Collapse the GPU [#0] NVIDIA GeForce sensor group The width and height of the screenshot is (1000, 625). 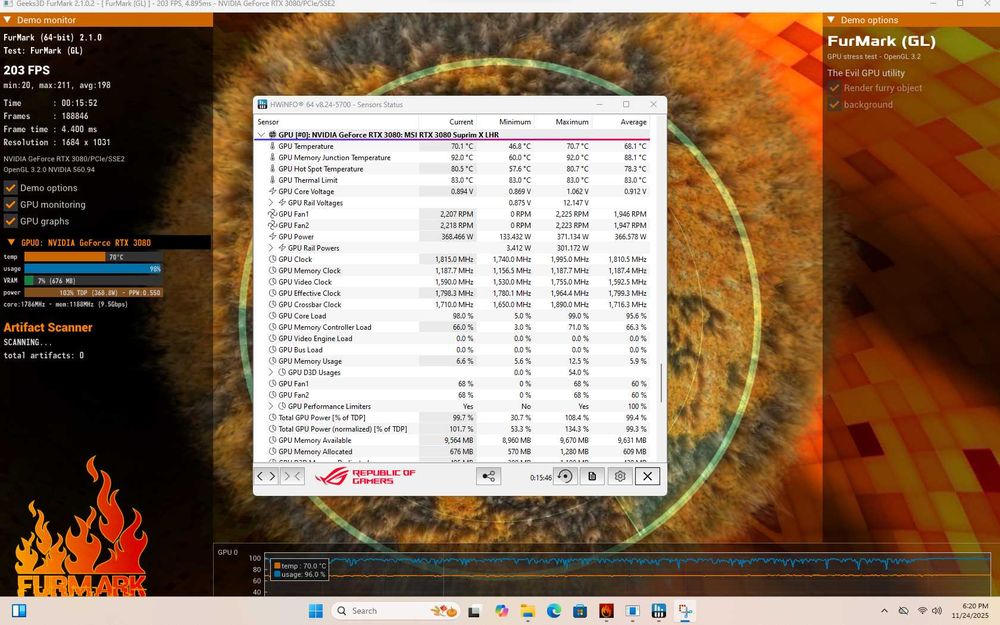[261, 135]
